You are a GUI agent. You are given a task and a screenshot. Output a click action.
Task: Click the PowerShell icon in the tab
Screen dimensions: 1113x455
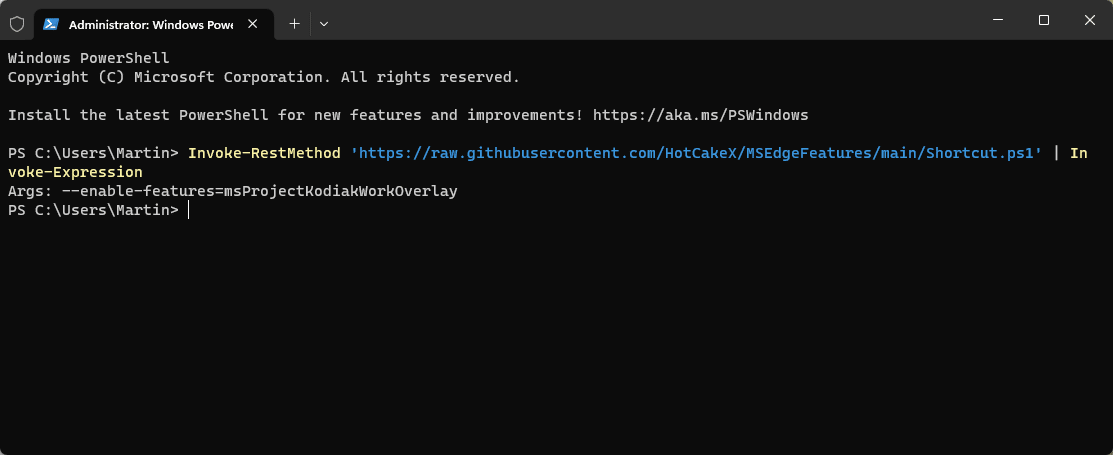tap(50, 22)
